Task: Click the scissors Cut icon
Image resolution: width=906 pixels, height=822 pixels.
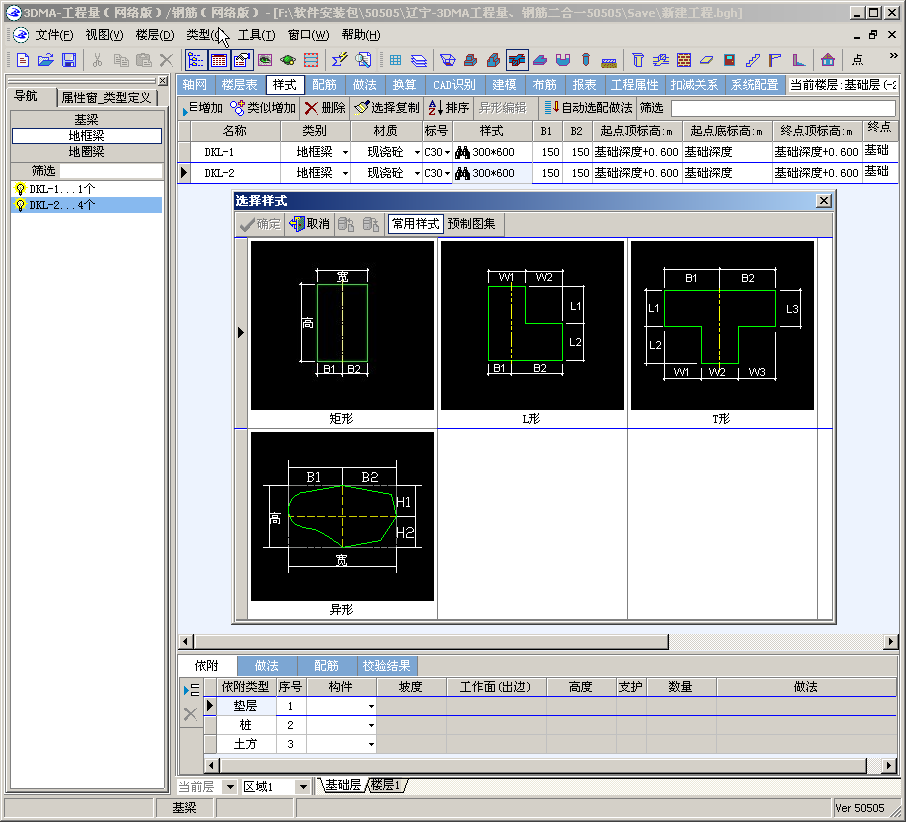Action: [97, 60]
